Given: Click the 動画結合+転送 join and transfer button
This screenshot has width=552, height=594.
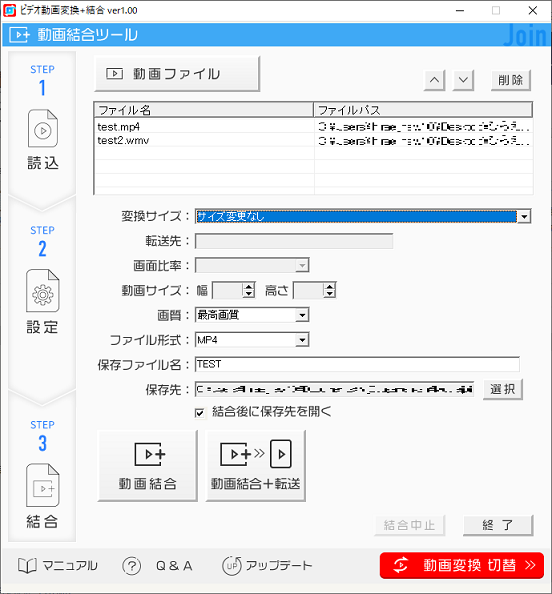Looking at the screenshot, I should pos(255,466).
